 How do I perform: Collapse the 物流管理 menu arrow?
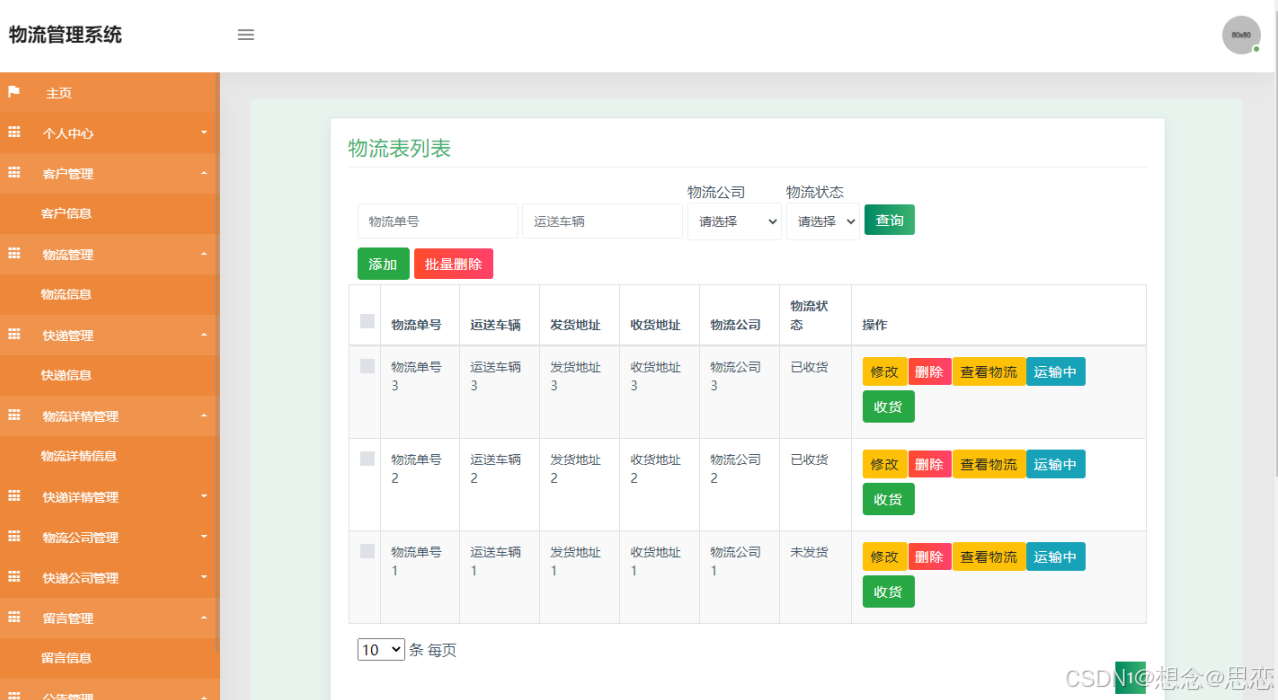(x=204, y=254)
